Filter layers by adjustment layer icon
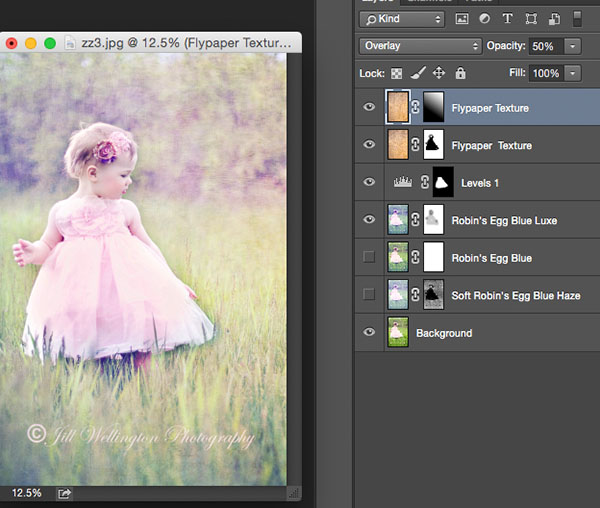Image resolution: width=600 pixels, height=508 pixels. 484,19
